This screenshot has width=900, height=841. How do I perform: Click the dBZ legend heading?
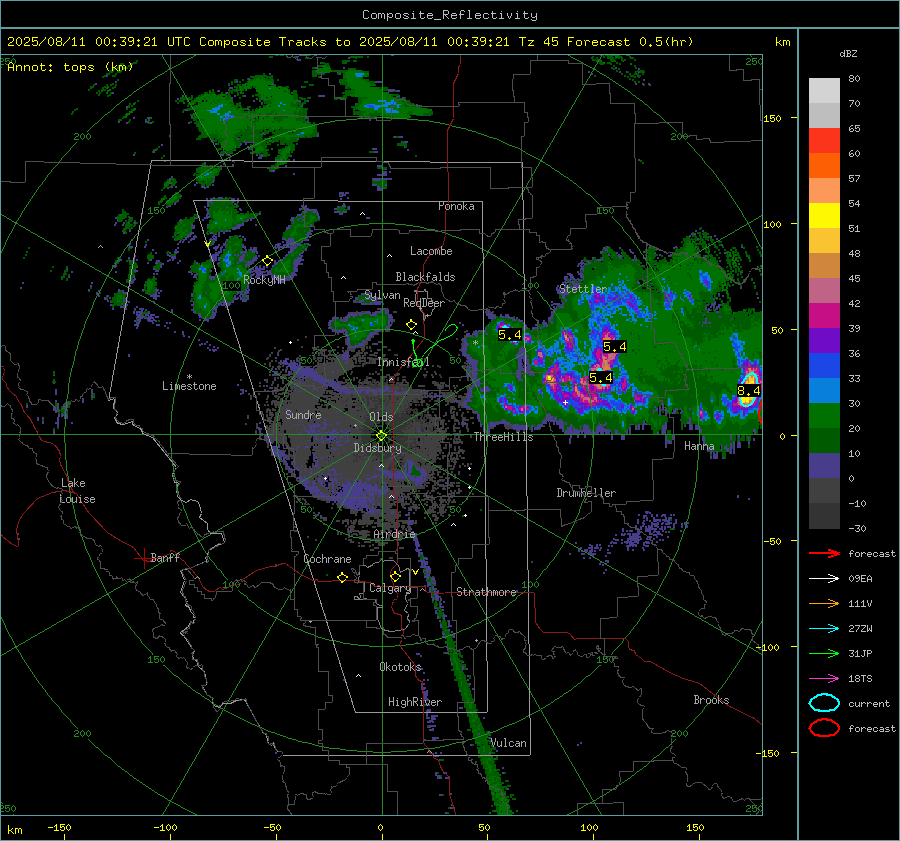coord(848,53)
